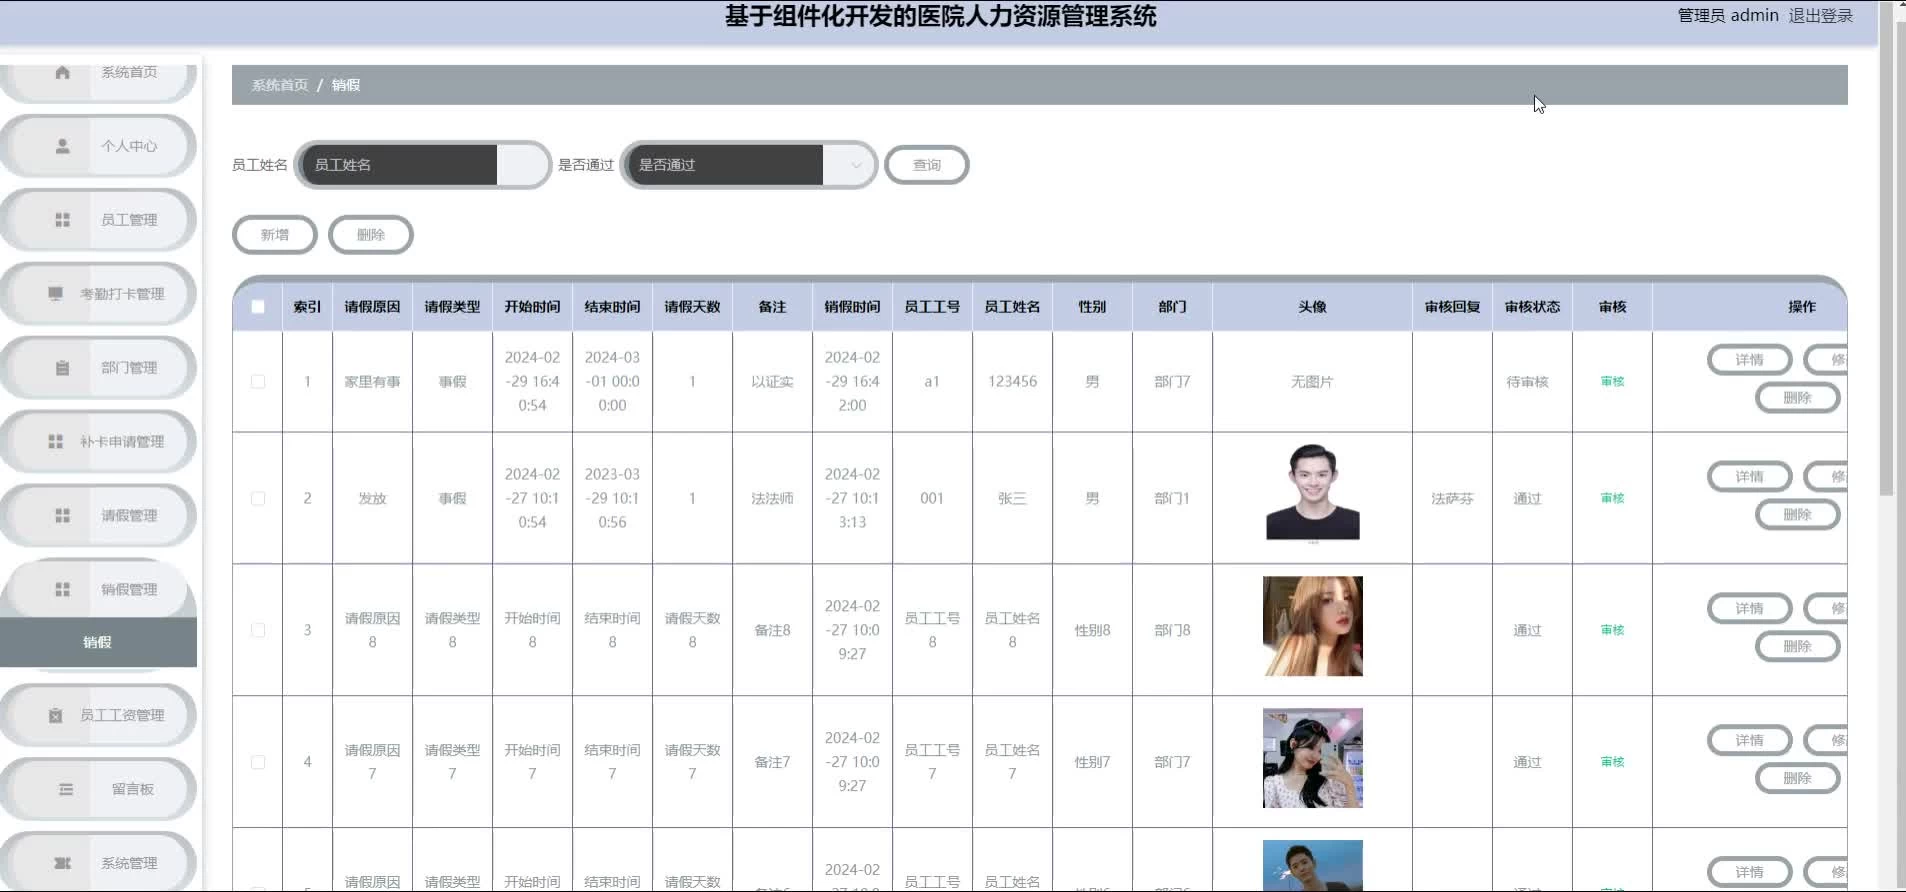Click the grid icon for 员工管理
Viewport: 1906px width, 892px height.
pos(62,220)
